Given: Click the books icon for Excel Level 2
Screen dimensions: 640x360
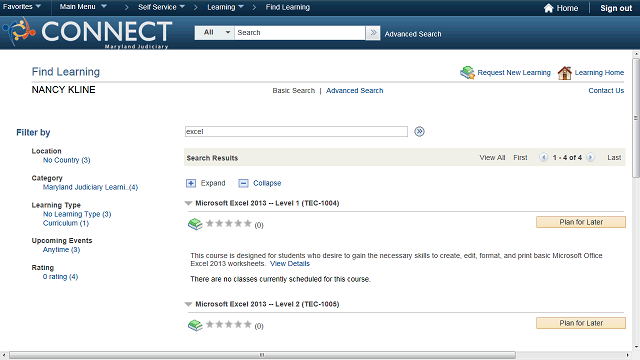Looking at the screenshot, I should tap(195, 325).
